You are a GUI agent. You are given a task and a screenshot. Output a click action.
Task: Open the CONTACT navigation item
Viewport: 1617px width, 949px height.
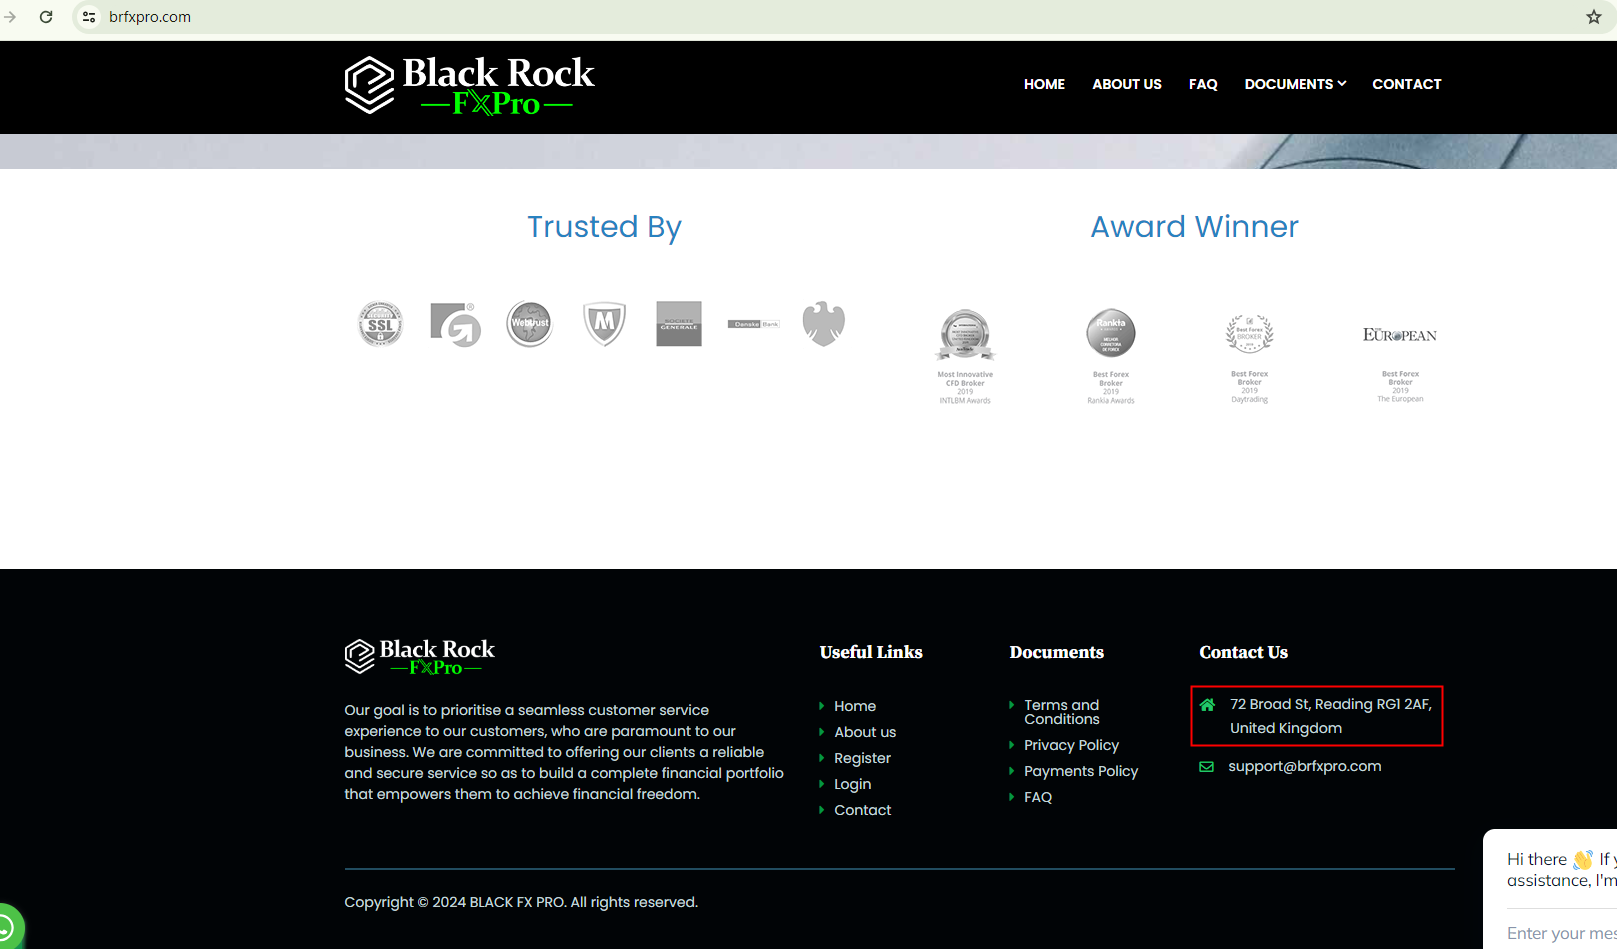click(x=1407, y=84)
